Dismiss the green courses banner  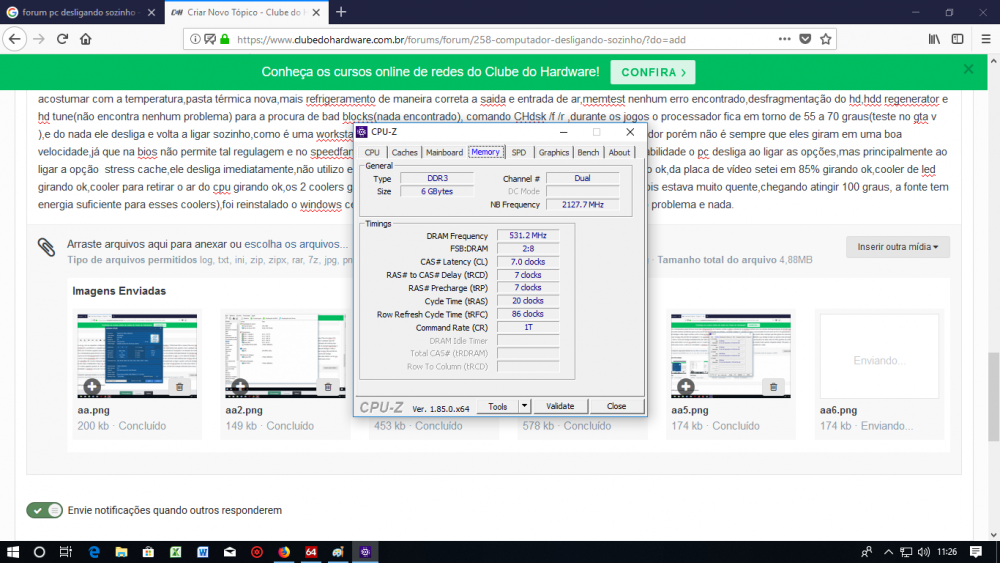(x=968, y=70)
